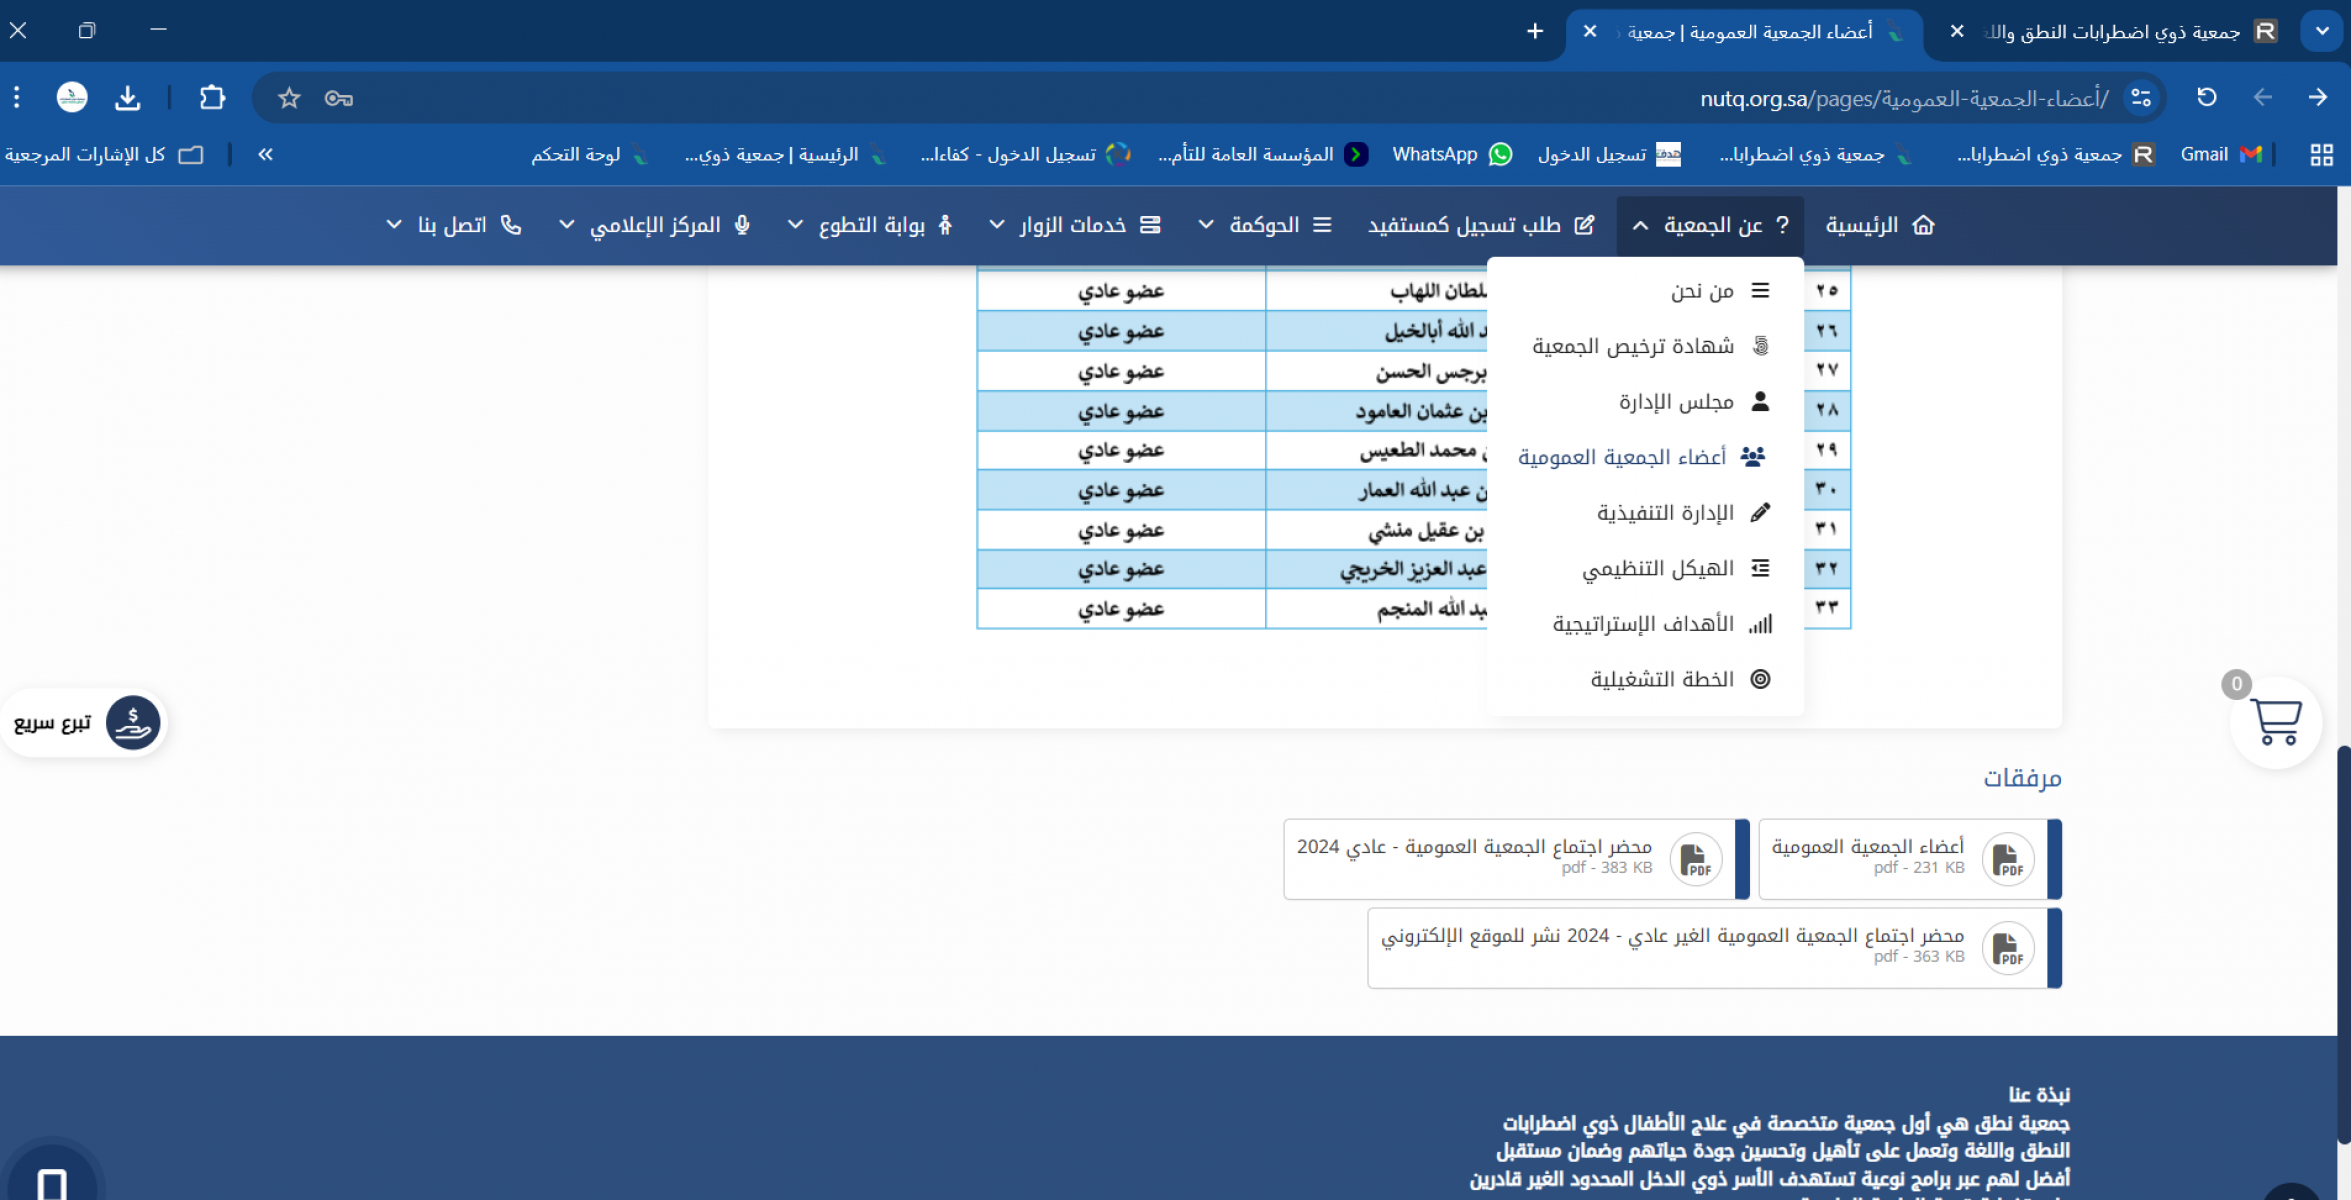Image resolution: width=2351 pixels, height=1200 pixels.
Task: Select مجلس الإدارة from the dropdown menu
Action: pyautogui.click(x=1676, y=402)
